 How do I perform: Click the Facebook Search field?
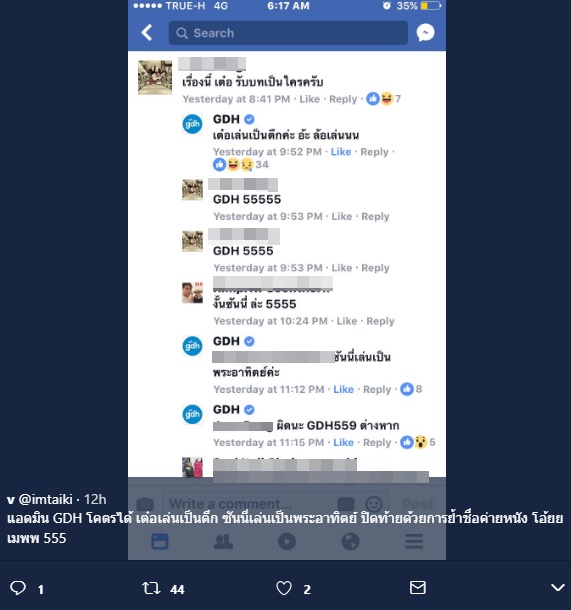point(288,33)
